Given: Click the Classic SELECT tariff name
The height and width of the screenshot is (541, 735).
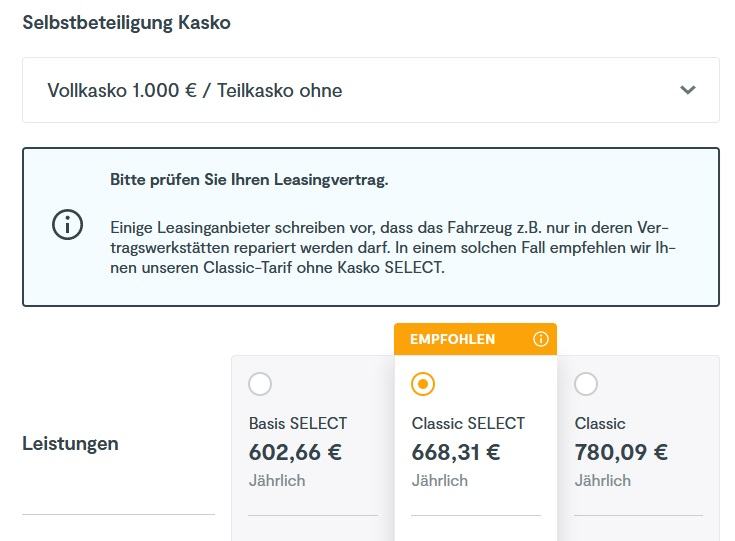Looking at the screenshot, I should (x=468, y=423).
